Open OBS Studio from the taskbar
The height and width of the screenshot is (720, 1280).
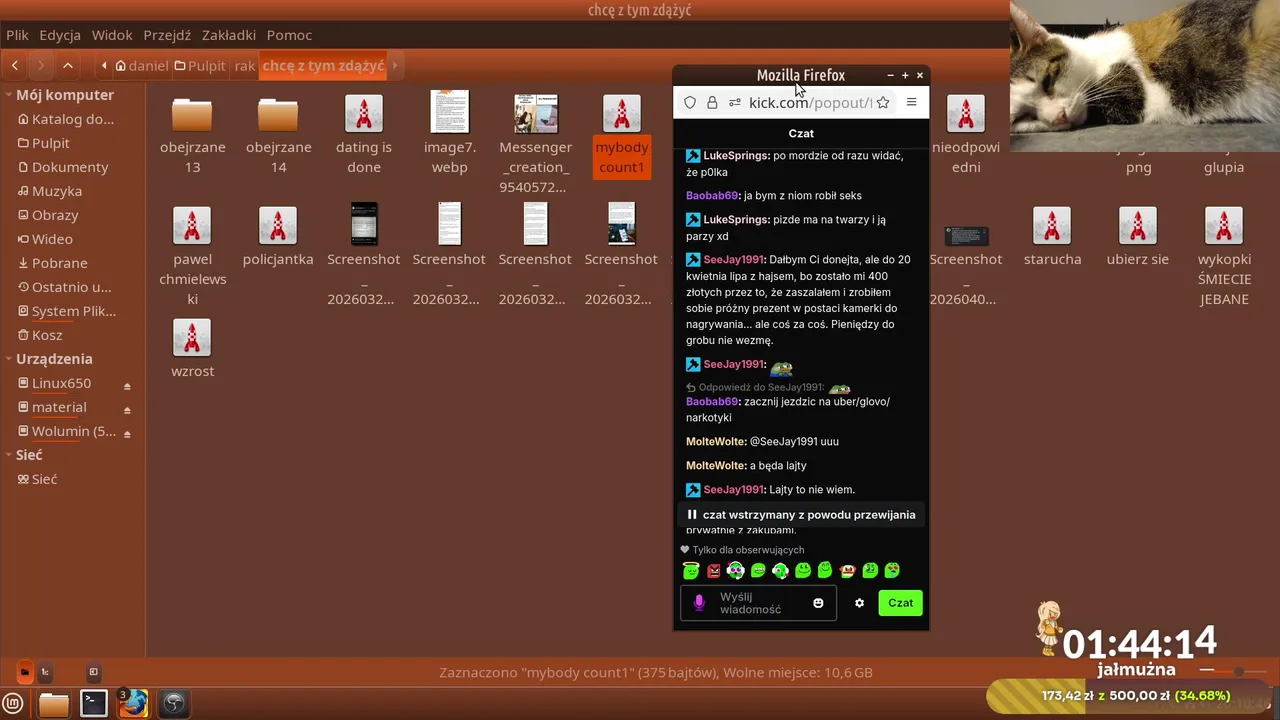tap(173, 704)
